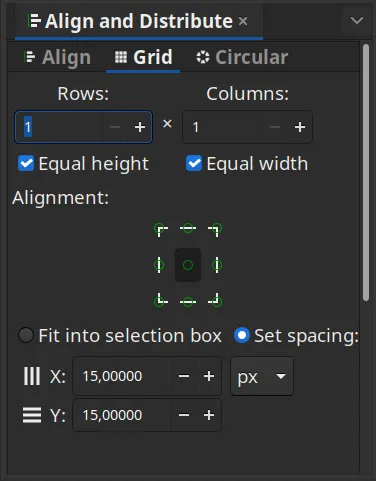Select bottom-right alignment anchor

(x=215, y=300)
